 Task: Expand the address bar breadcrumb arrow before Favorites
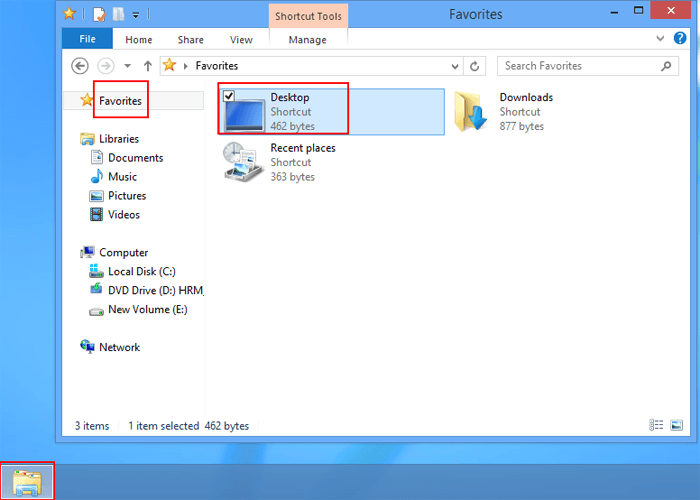[x=186, y=67]
